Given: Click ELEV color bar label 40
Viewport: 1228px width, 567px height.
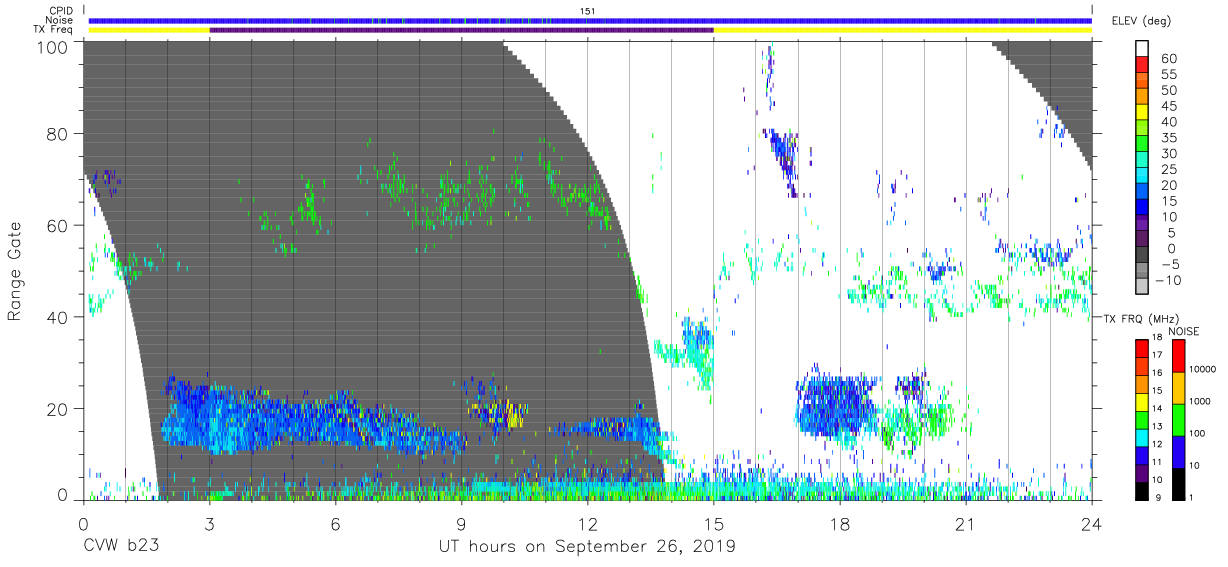Looking at the screenshot, I should (x=1168, y=122).
